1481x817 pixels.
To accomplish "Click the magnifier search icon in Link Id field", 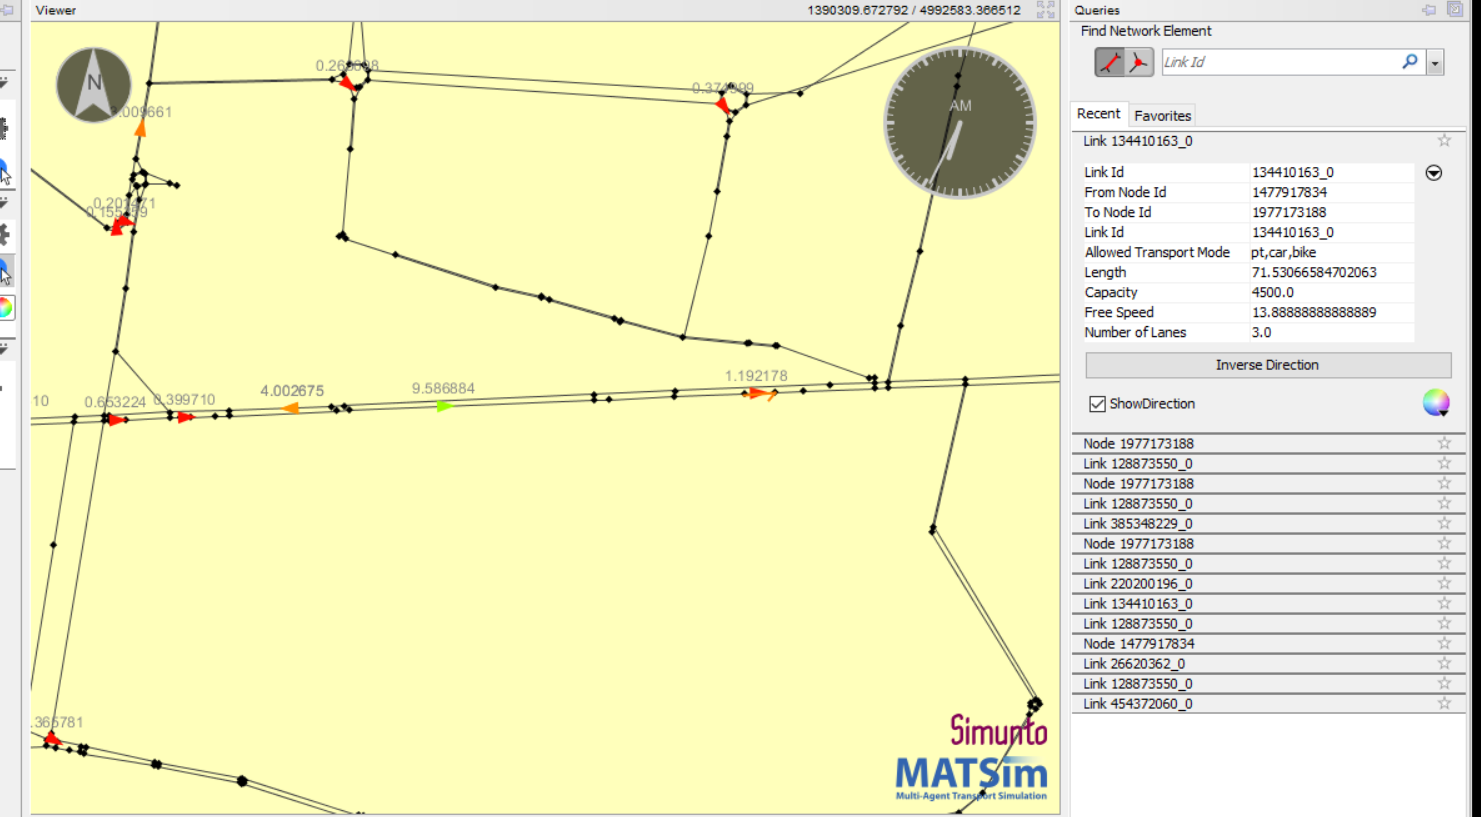I will [1410, 61].
